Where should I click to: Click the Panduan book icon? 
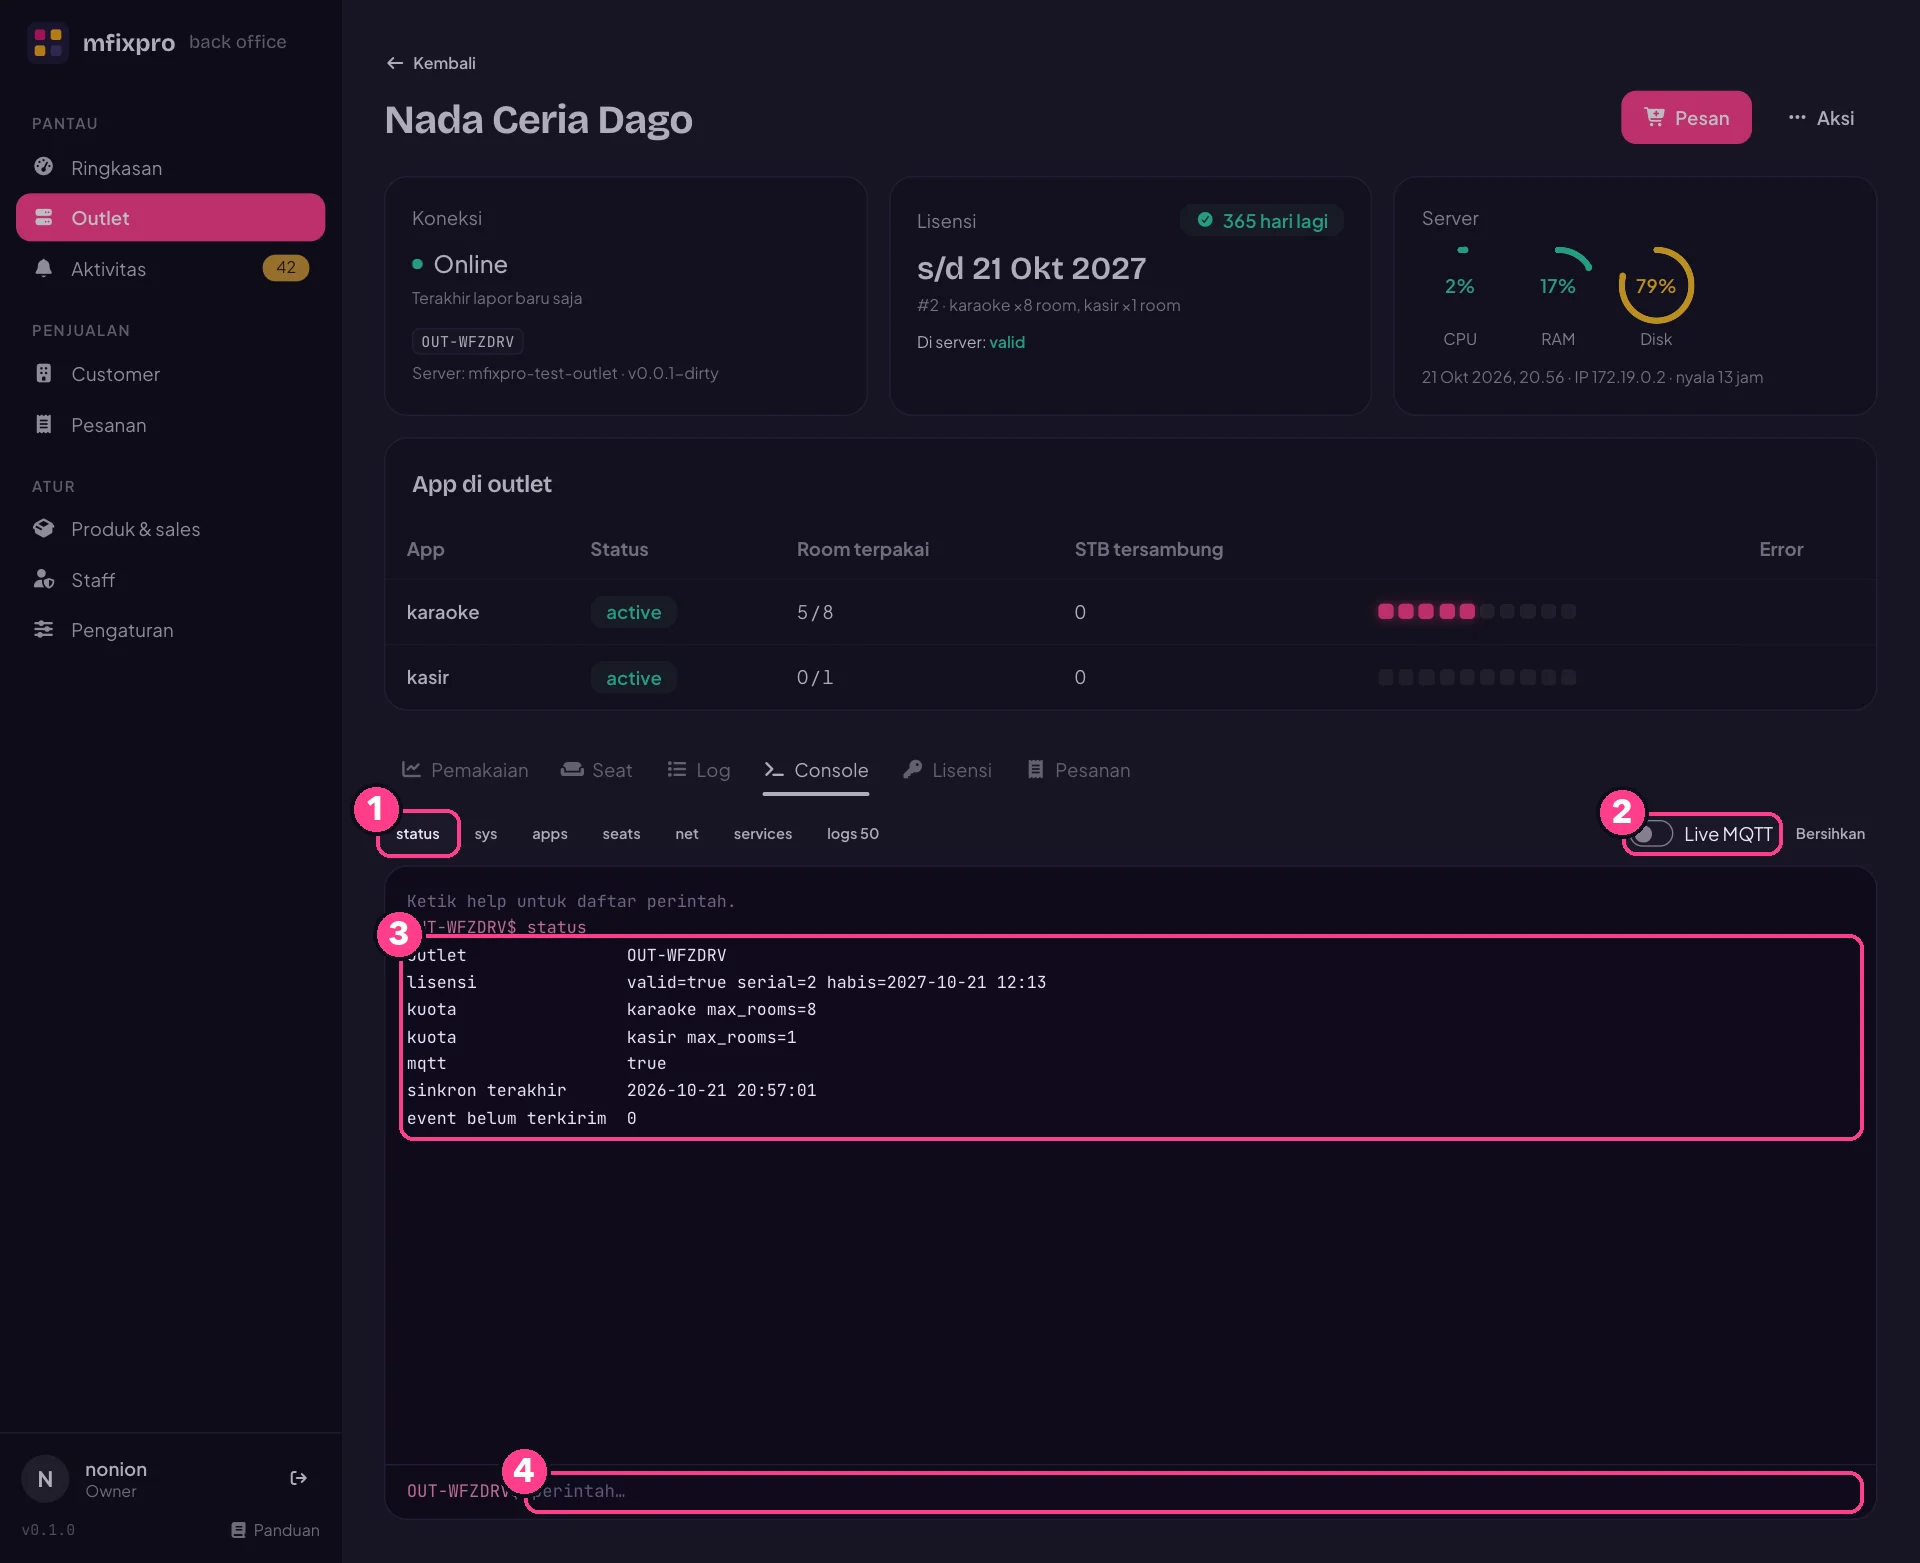pyautogui.click(x=238, y=1530)
